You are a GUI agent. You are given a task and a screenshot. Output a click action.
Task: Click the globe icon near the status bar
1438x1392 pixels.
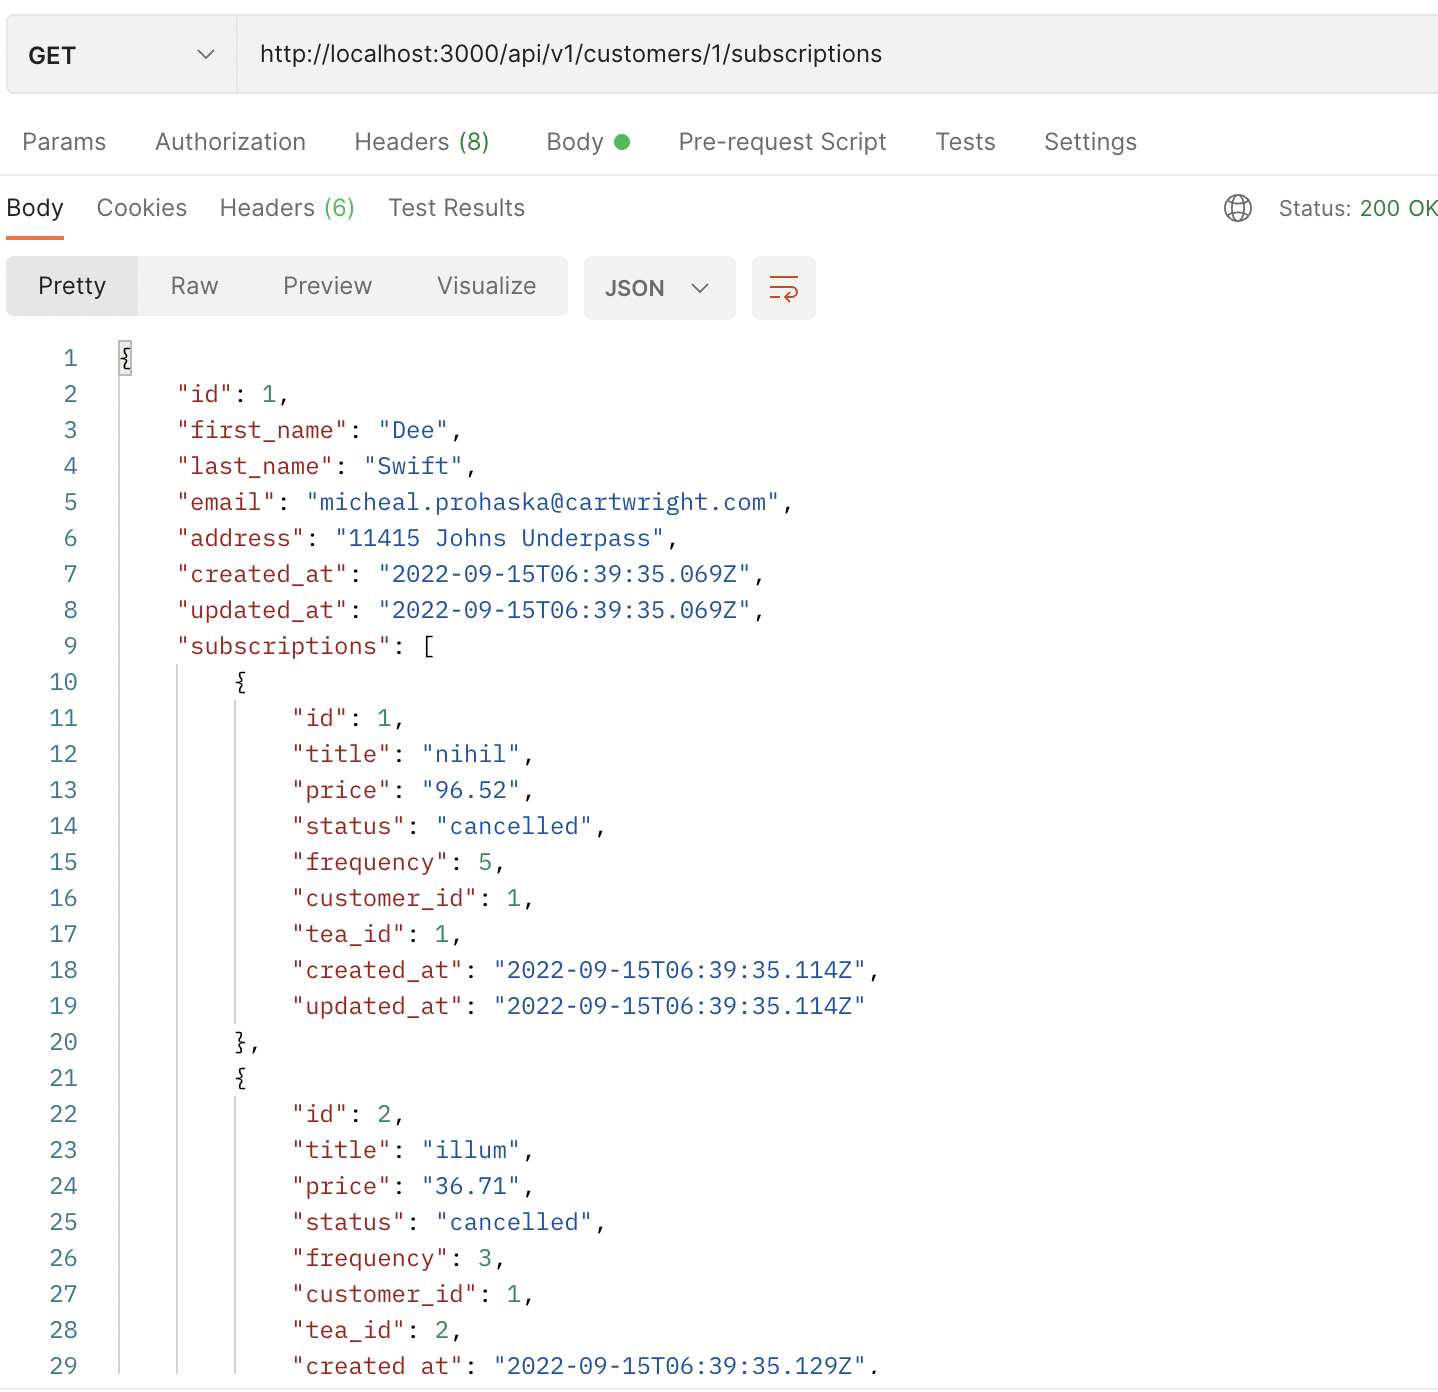1237,208
